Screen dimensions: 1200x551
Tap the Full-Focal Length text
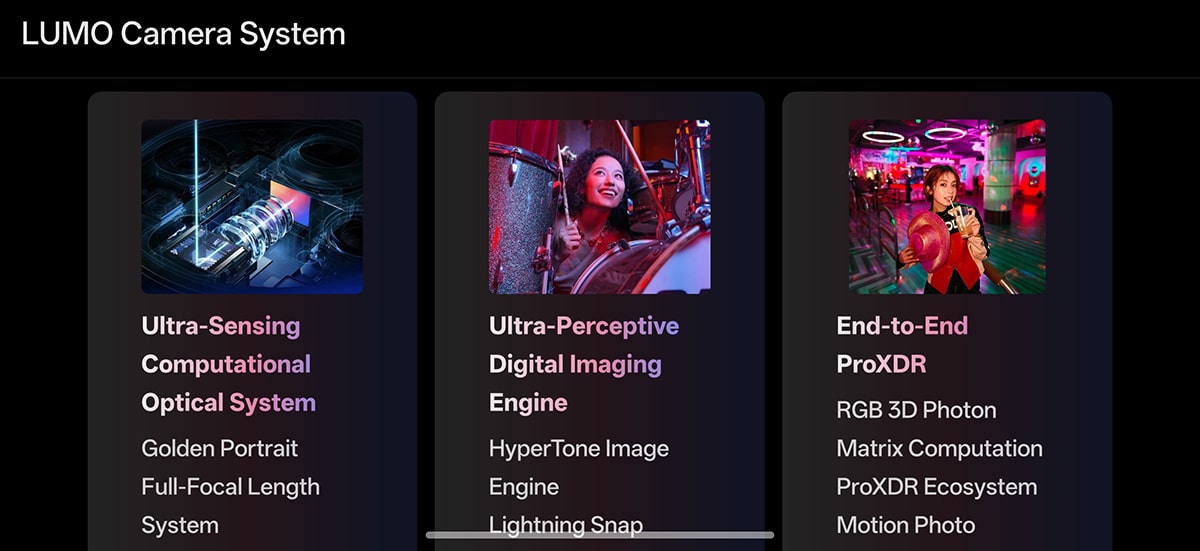pyautogui.click(x=231, y=487)
